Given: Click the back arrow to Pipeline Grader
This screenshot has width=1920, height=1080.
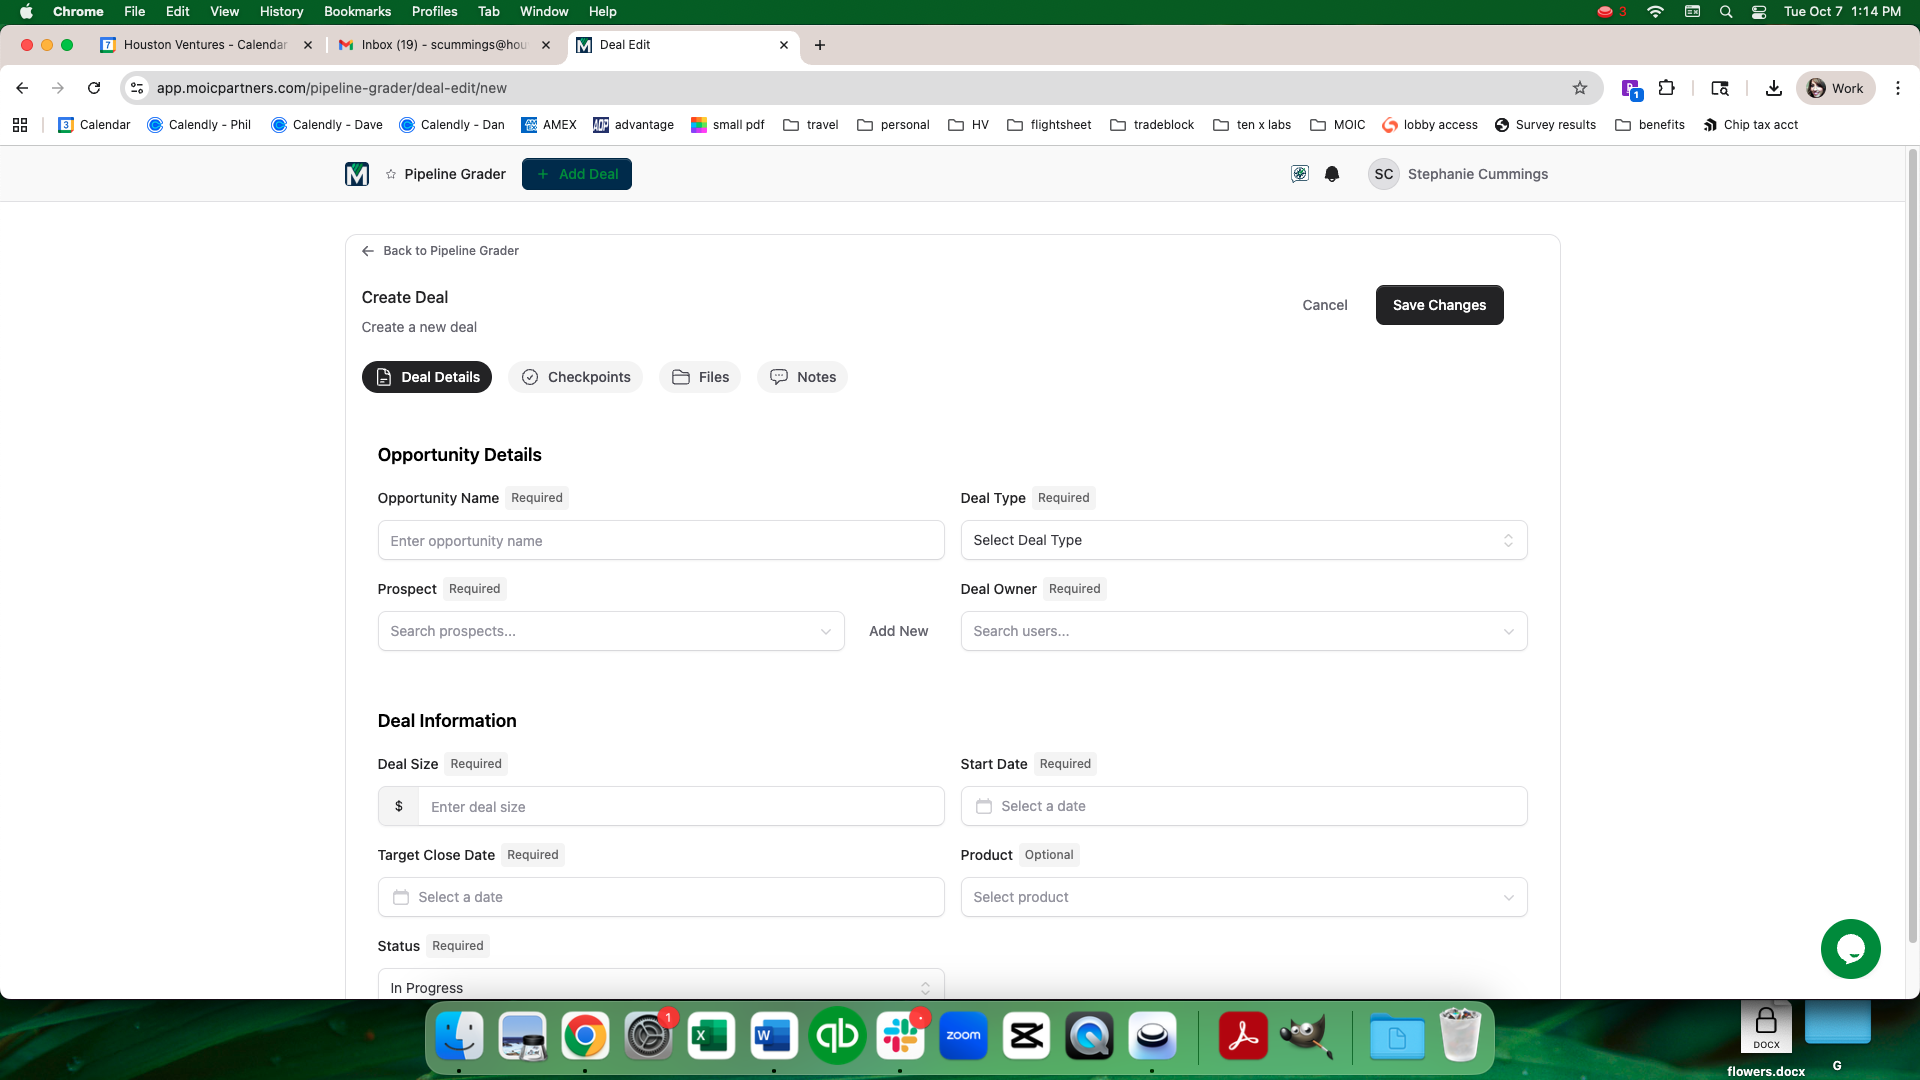Looking at the screenshot, I should 368,251.
